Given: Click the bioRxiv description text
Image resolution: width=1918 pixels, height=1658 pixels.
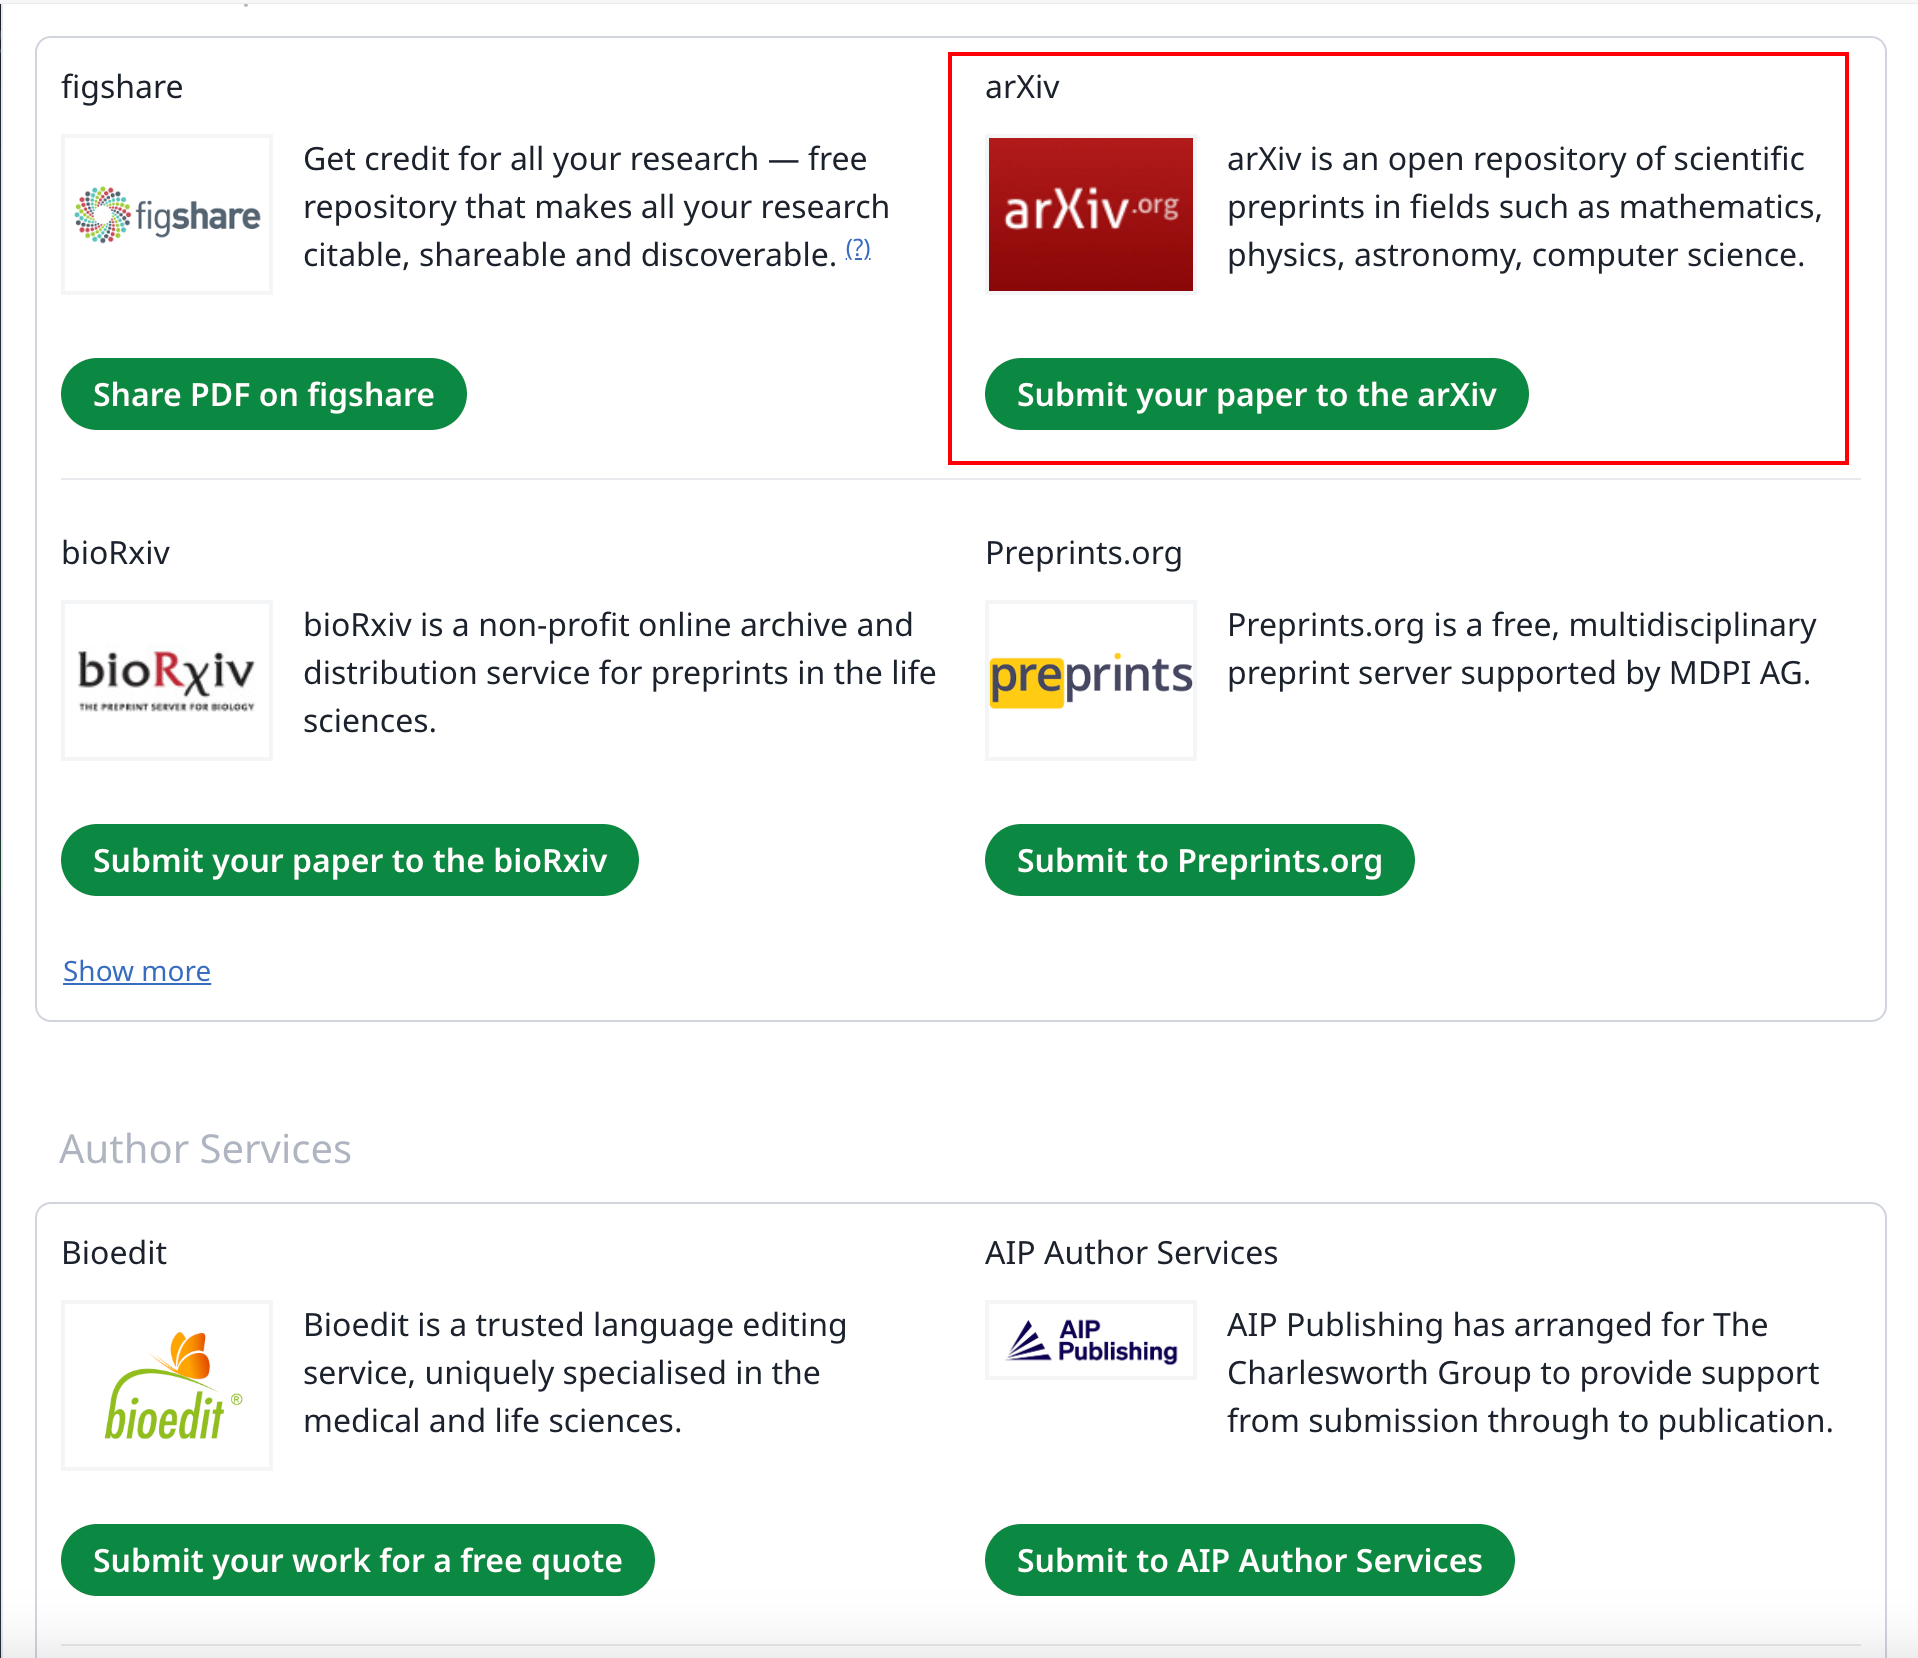Looking at the screenshot, I should 619,673.
